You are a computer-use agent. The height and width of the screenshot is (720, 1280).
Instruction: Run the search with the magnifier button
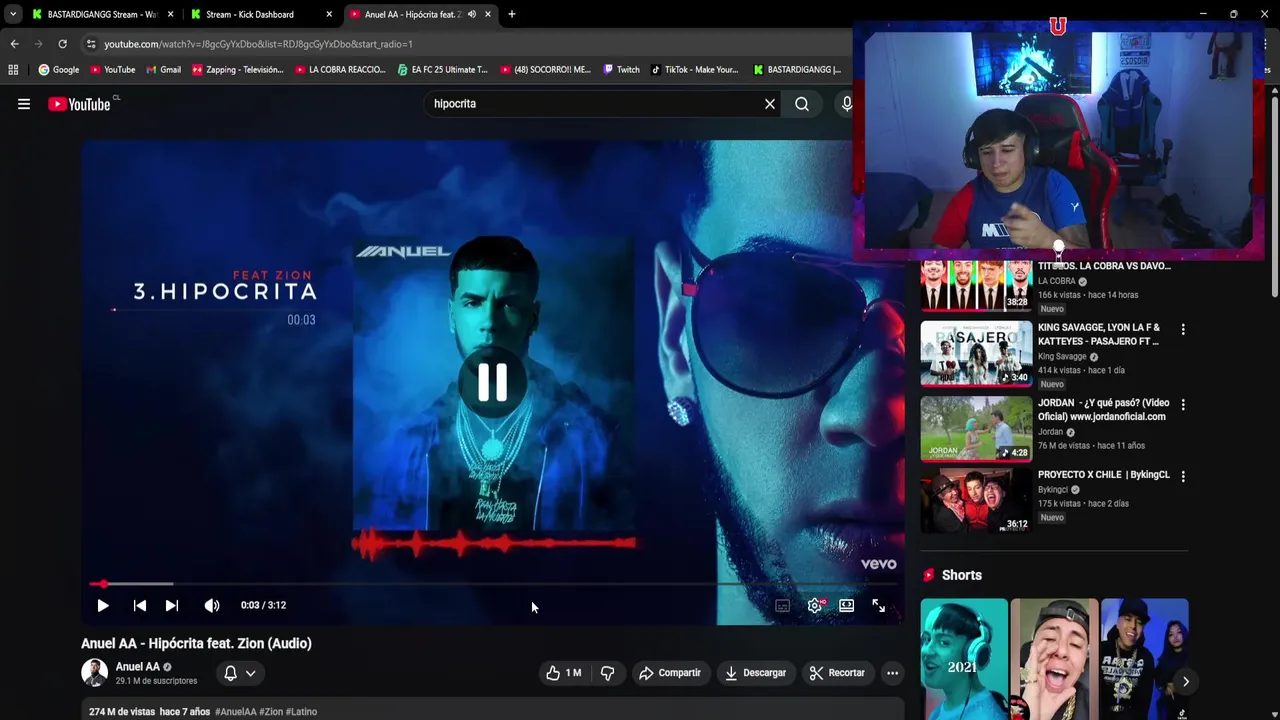[802, 104]
